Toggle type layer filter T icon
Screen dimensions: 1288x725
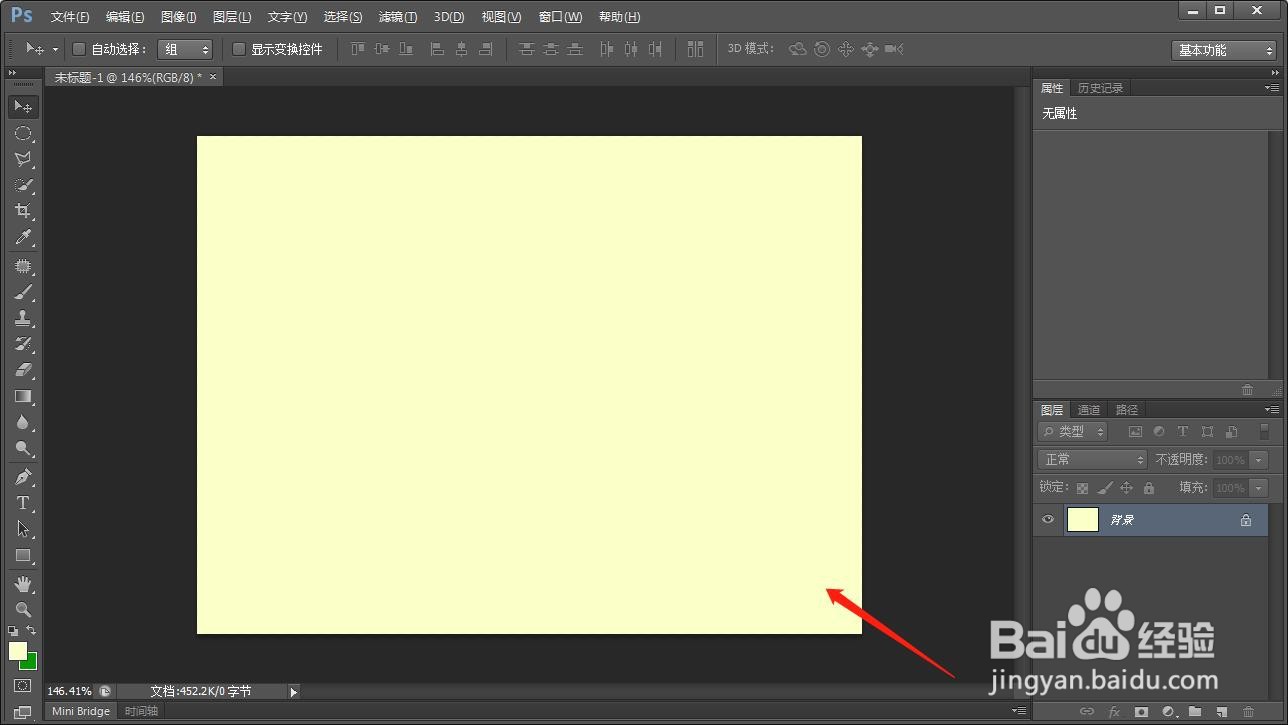[1183, 432]
